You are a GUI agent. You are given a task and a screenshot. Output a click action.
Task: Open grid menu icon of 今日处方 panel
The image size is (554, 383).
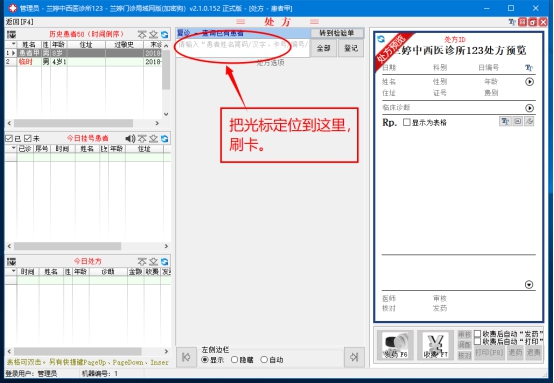pos(11,261)
